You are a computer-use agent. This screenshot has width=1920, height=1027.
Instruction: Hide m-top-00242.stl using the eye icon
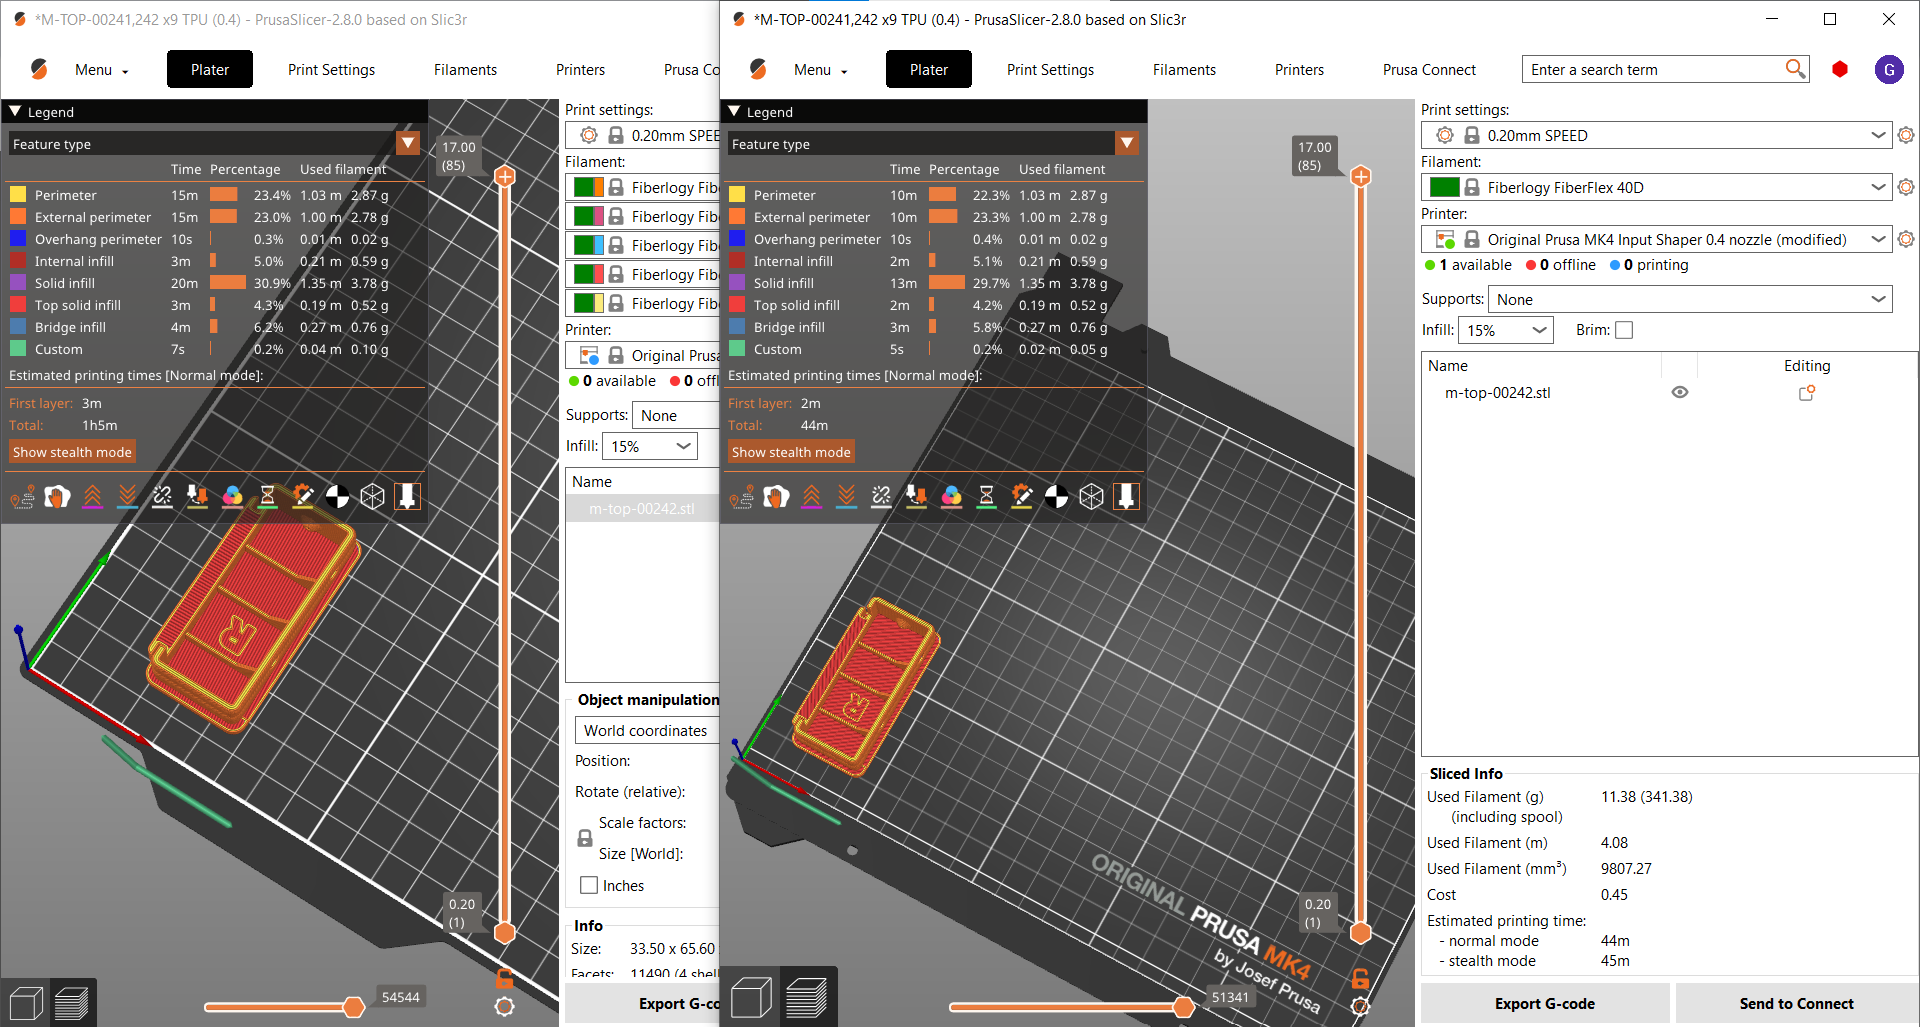1680,392
